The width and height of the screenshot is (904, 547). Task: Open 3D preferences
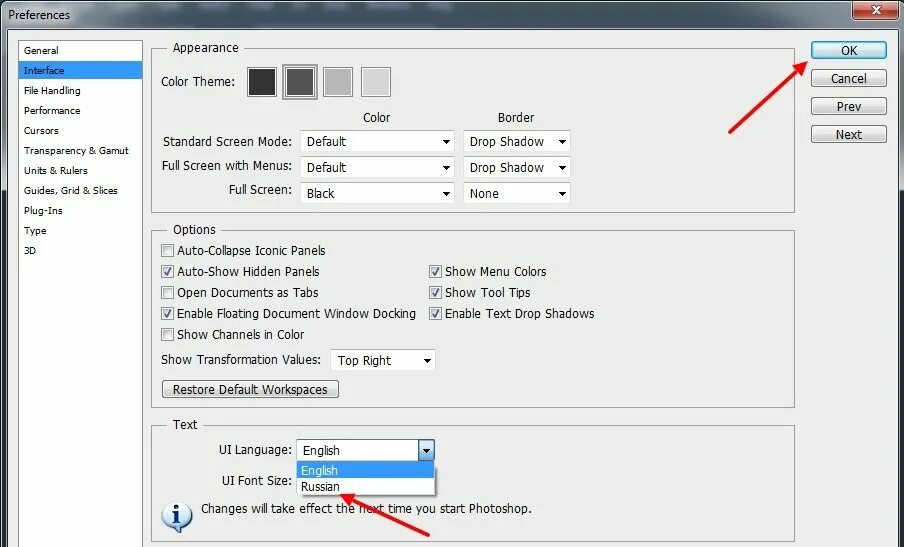point(80,251)
